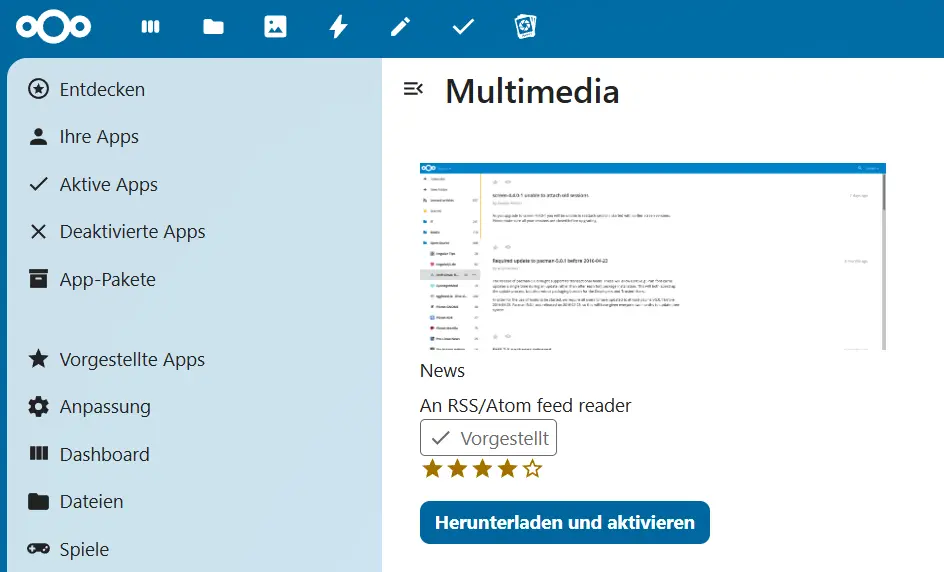Click the News app title
This screenshot has width=944, height=572.
pyautogui.click(x=442, y=371)
